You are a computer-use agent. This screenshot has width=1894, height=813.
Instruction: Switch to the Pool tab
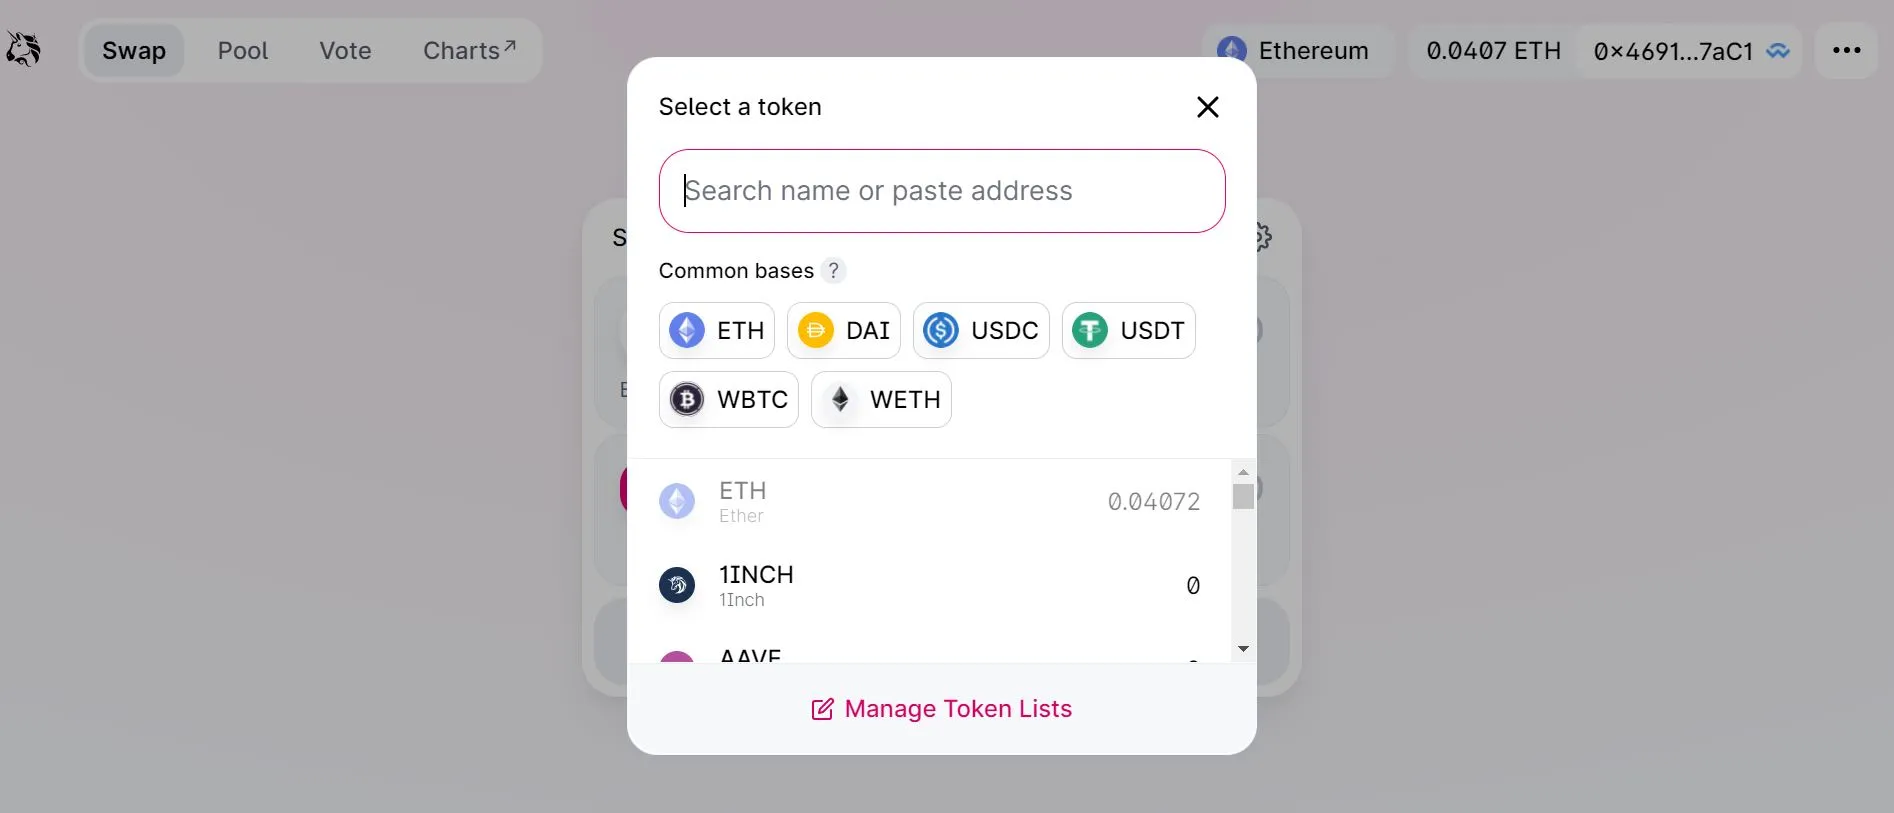pos(243,51)
